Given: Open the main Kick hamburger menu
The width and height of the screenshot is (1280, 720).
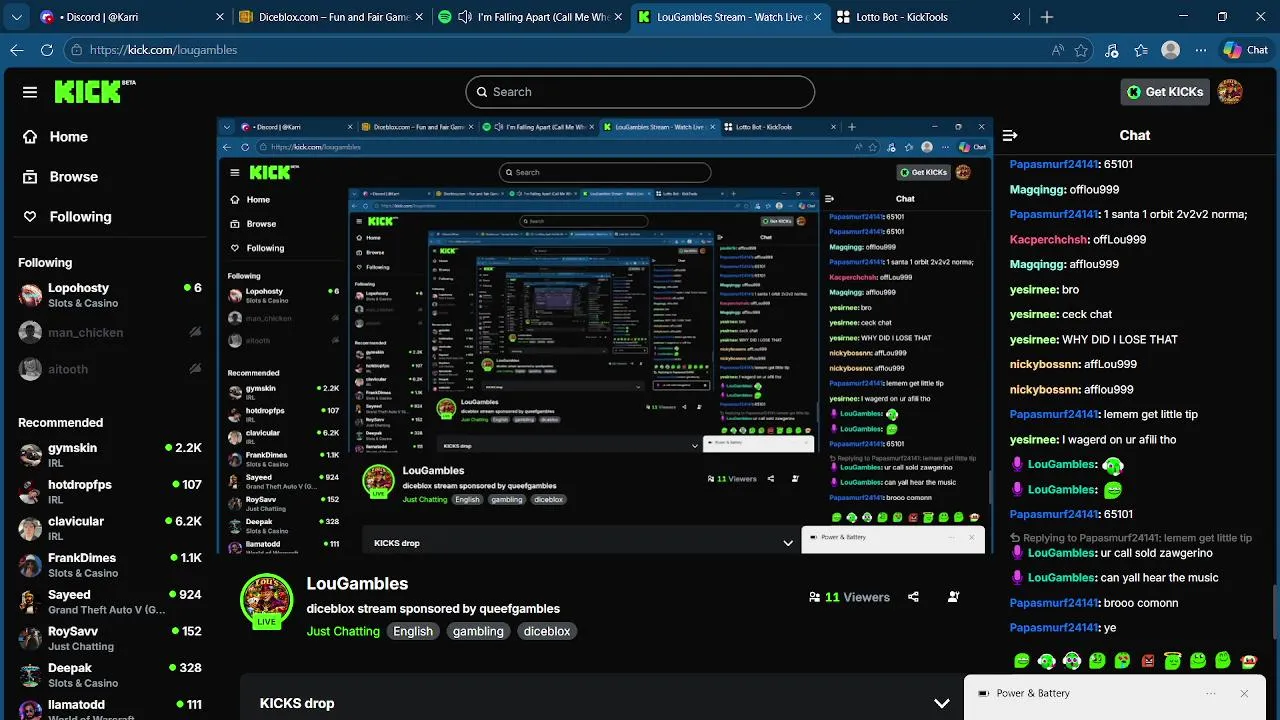Looking at the screenshot, I should click(30, 92).
